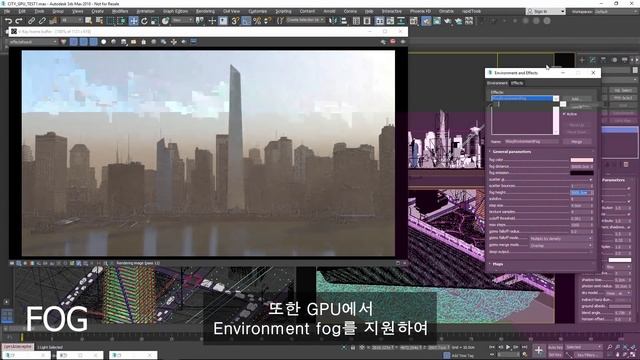Image resolution: width=640 pixels, height=360 pixels.
Task: Activate the Select and Move tool
Action: 133,21
